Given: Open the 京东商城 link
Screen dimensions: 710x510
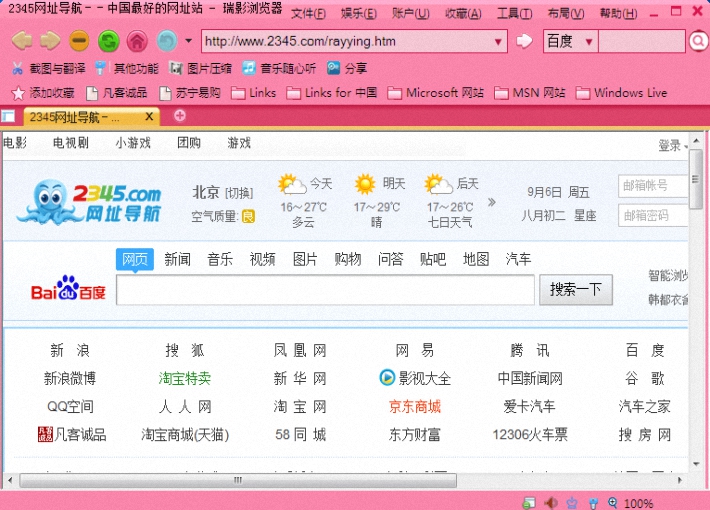Looking at the screenshot, I should (415, 407).
